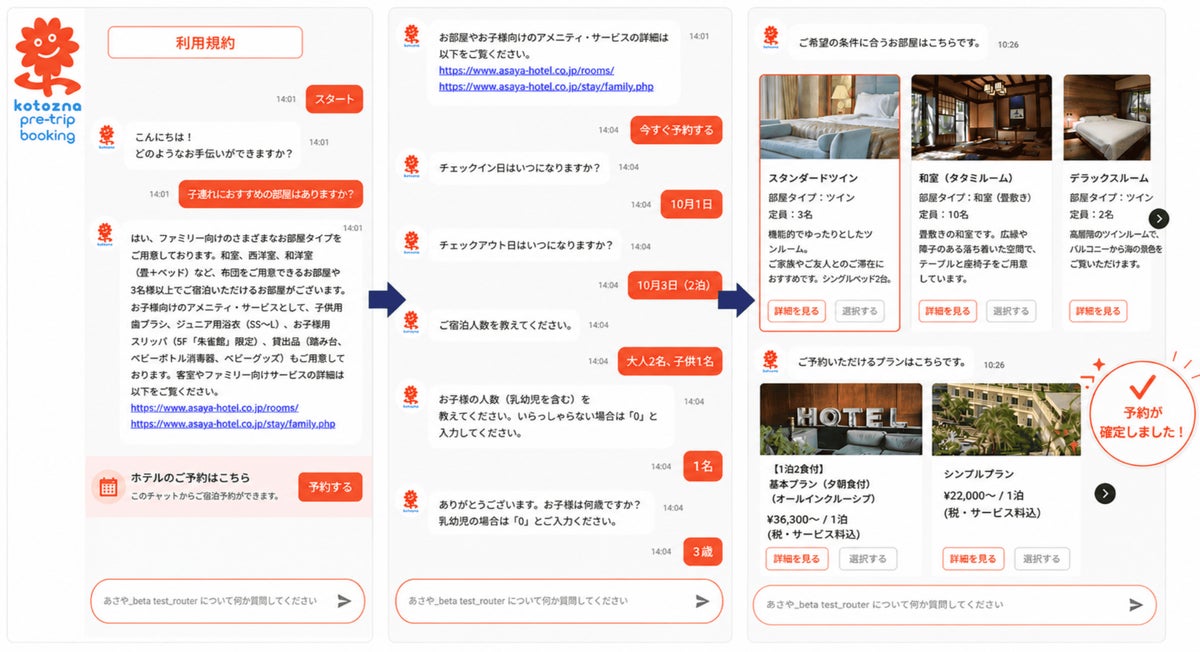Click the 1名 reply bubble
Screen dimensions: 1200x652
coord(703,466)
